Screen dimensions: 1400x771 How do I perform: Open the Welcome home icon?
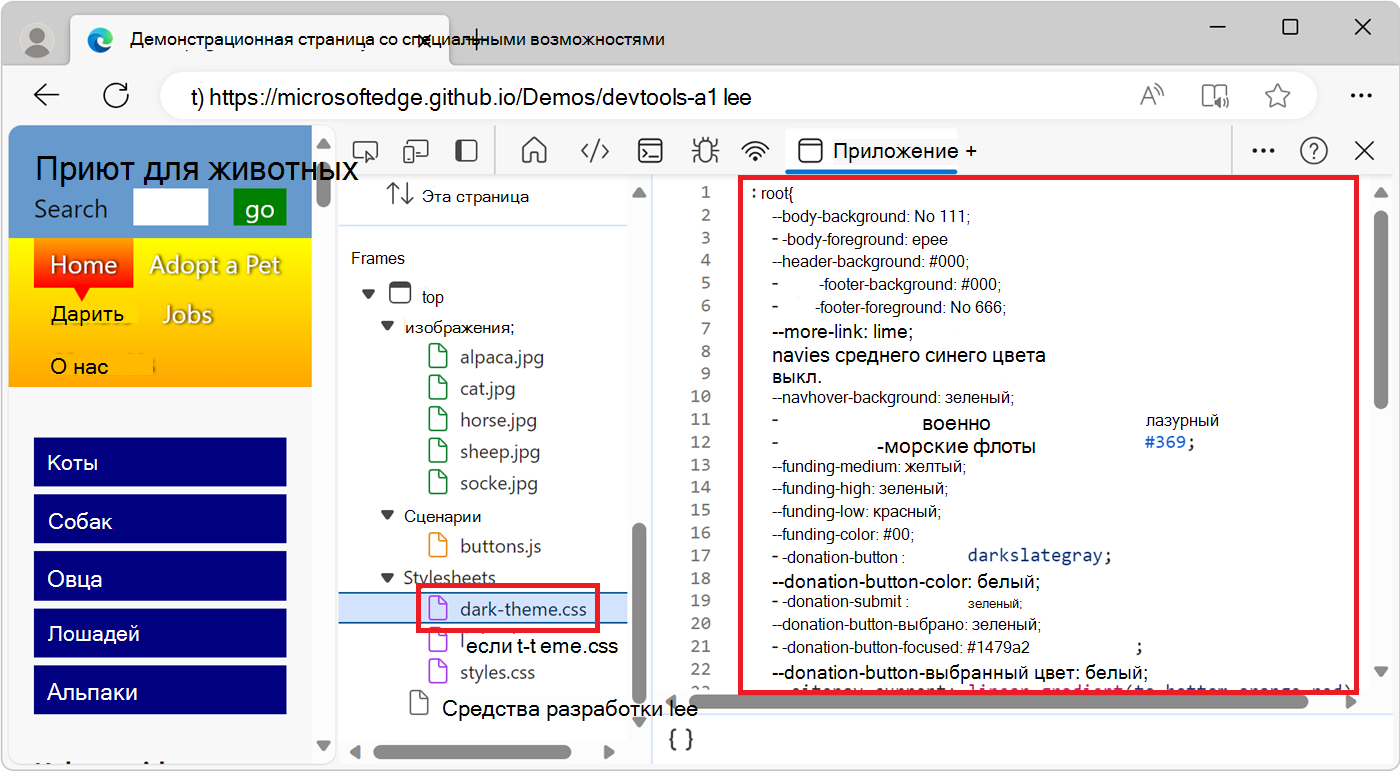[533, 150]
